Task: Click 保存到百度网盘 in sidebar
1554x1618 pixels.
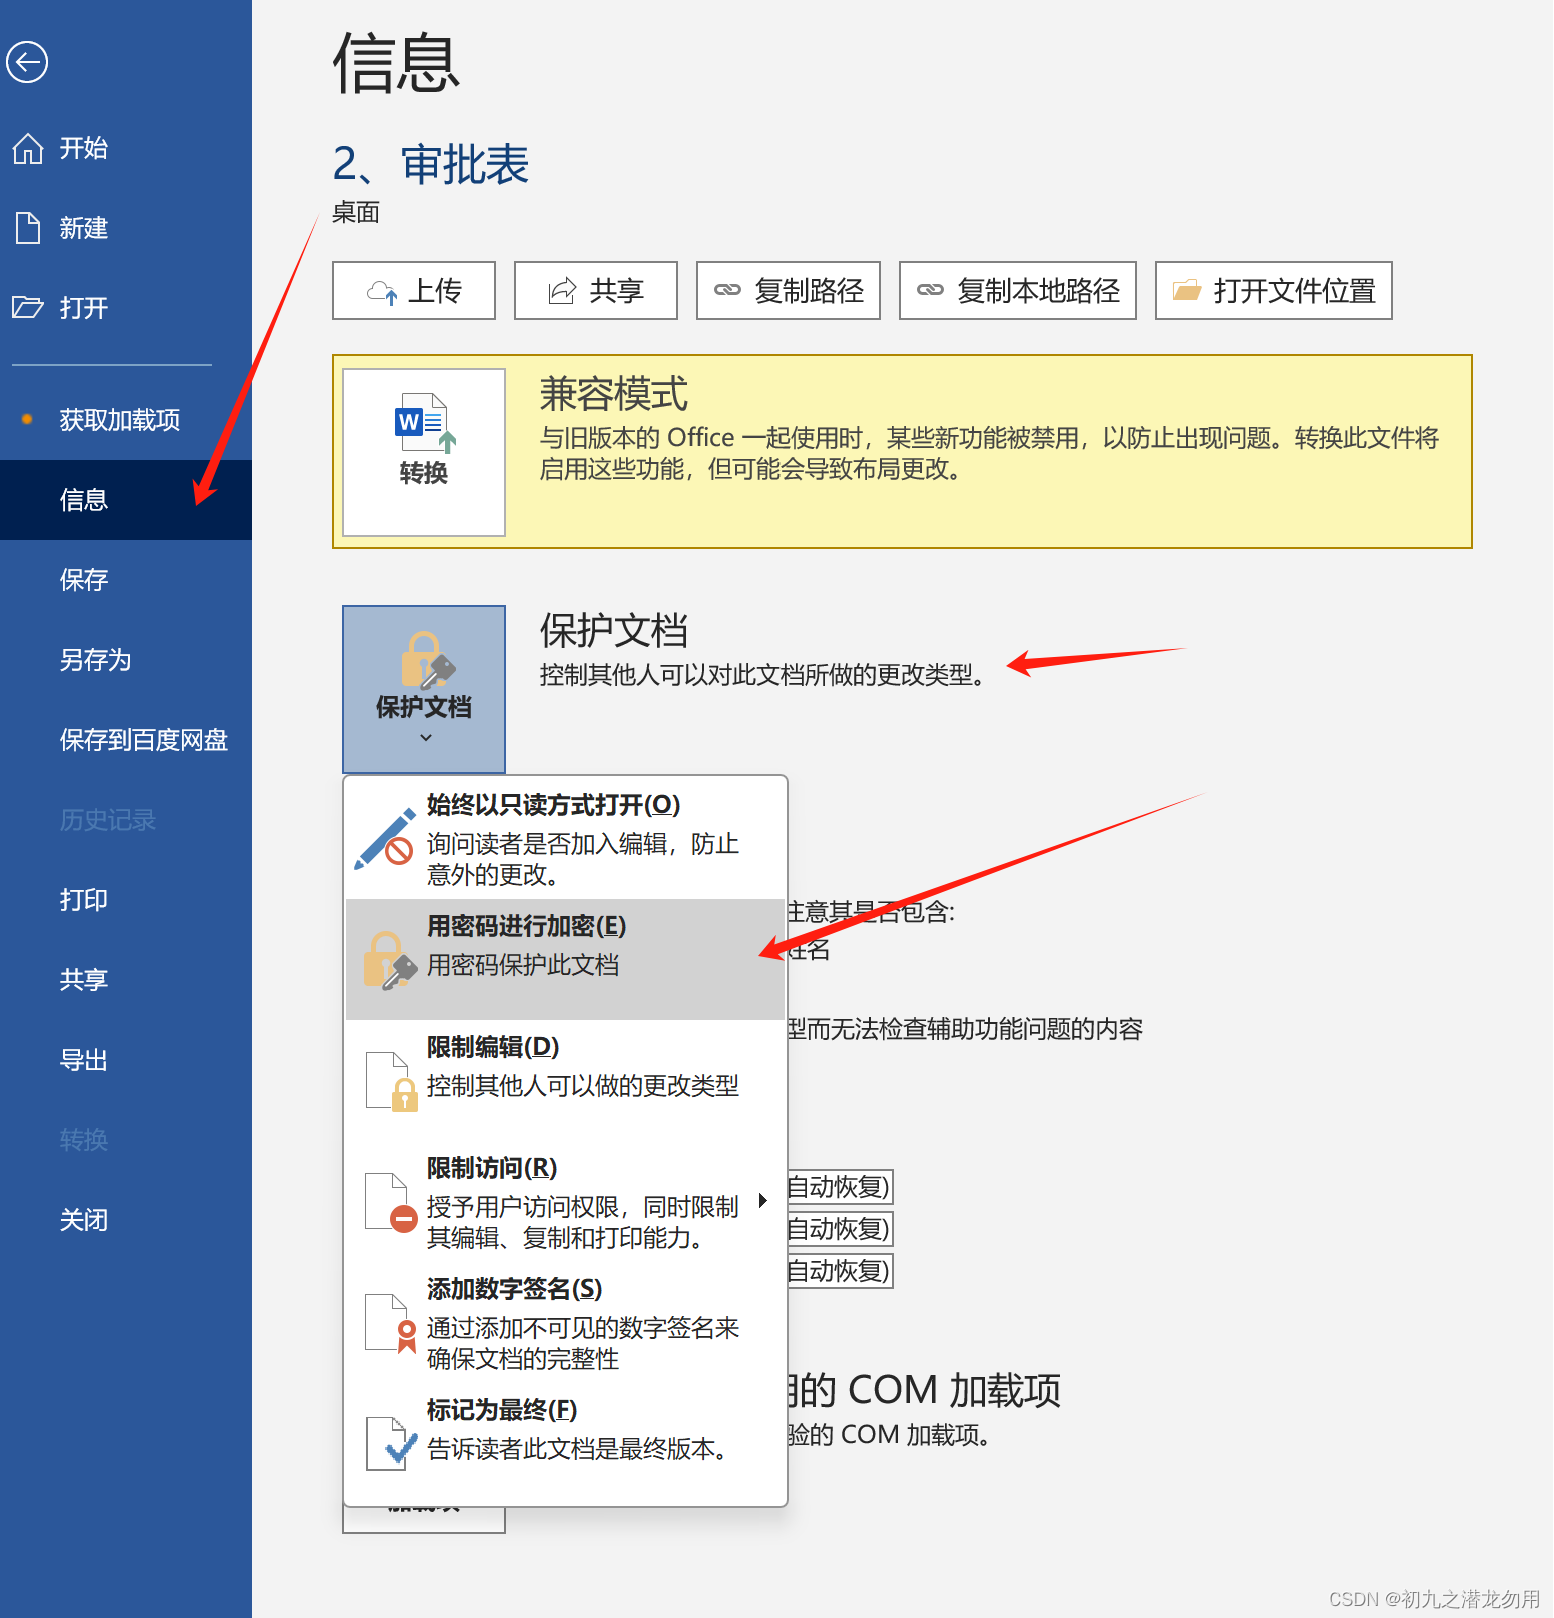Action: [x=126, y=740]
